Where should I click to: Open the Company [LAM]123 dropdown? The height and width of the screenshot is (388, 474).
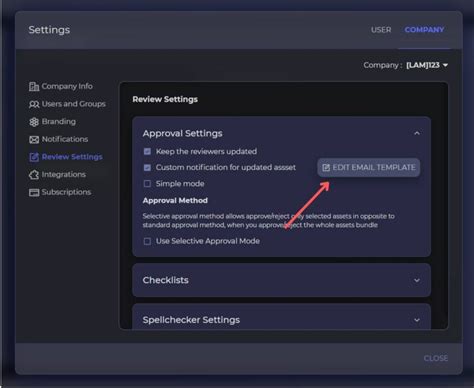point(427,65)
